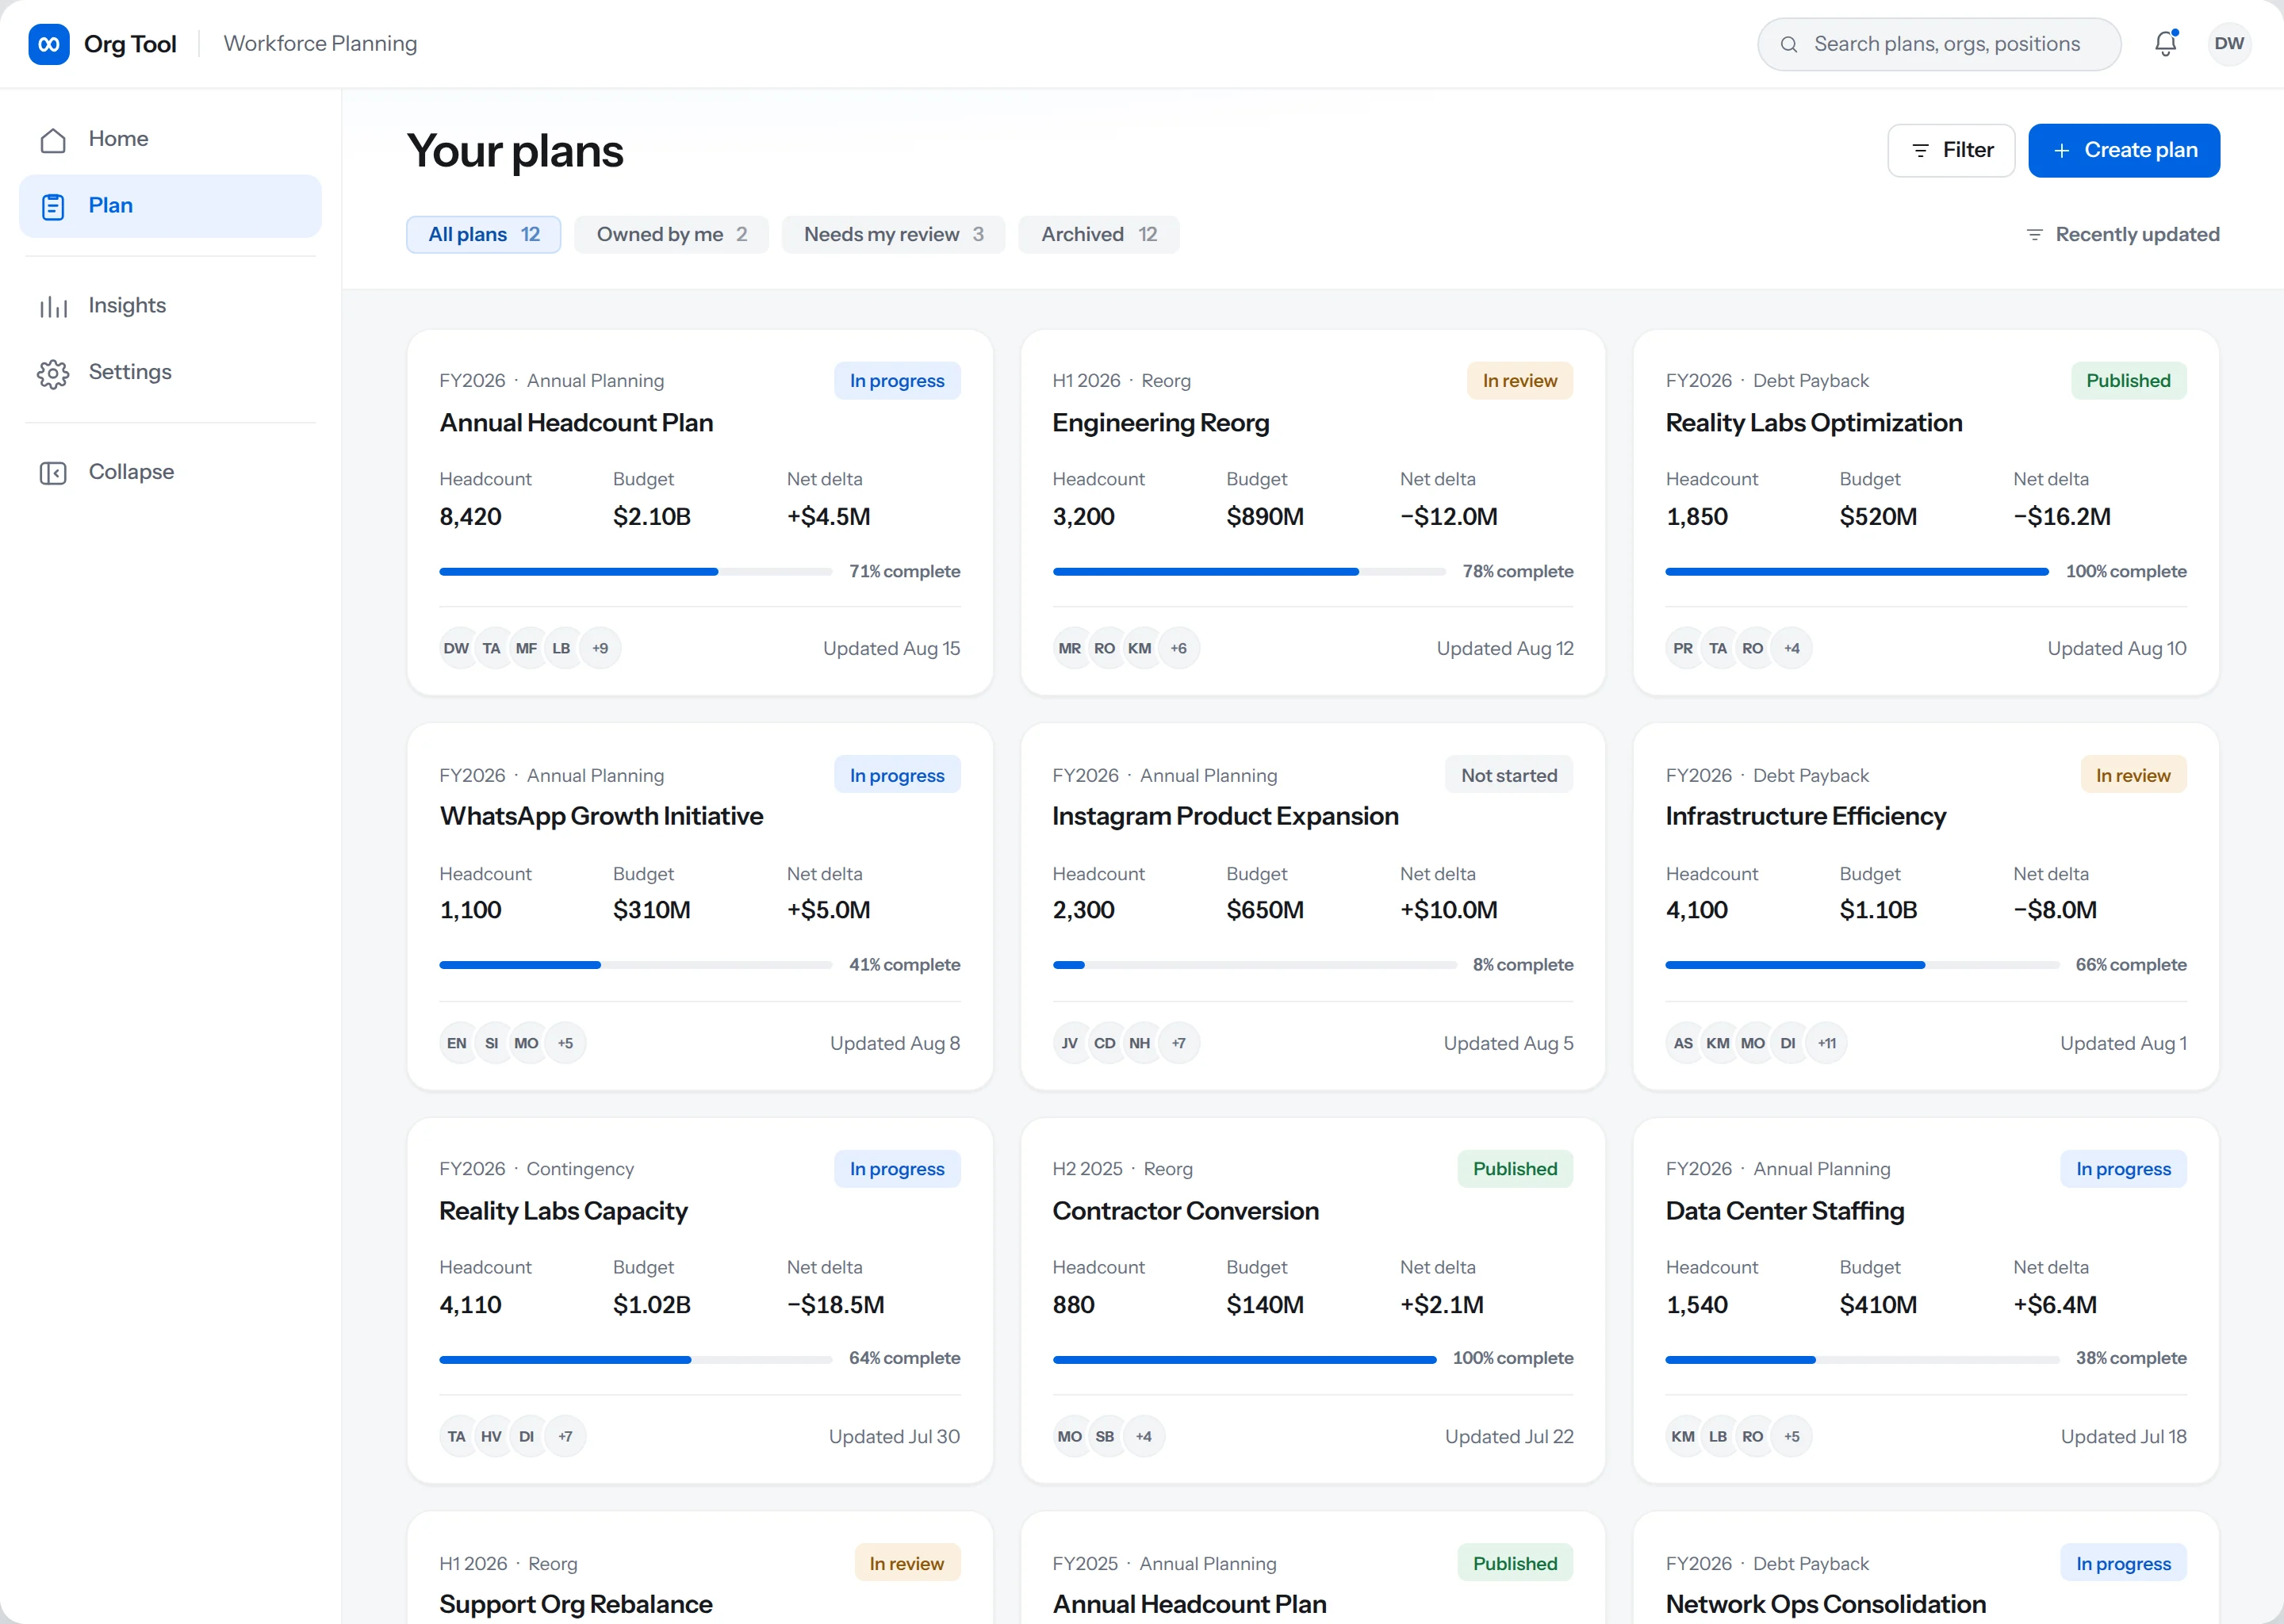Click Not started badge on Instagram Product Expansion
2284x1624 pixels.
pos(1508,775)
